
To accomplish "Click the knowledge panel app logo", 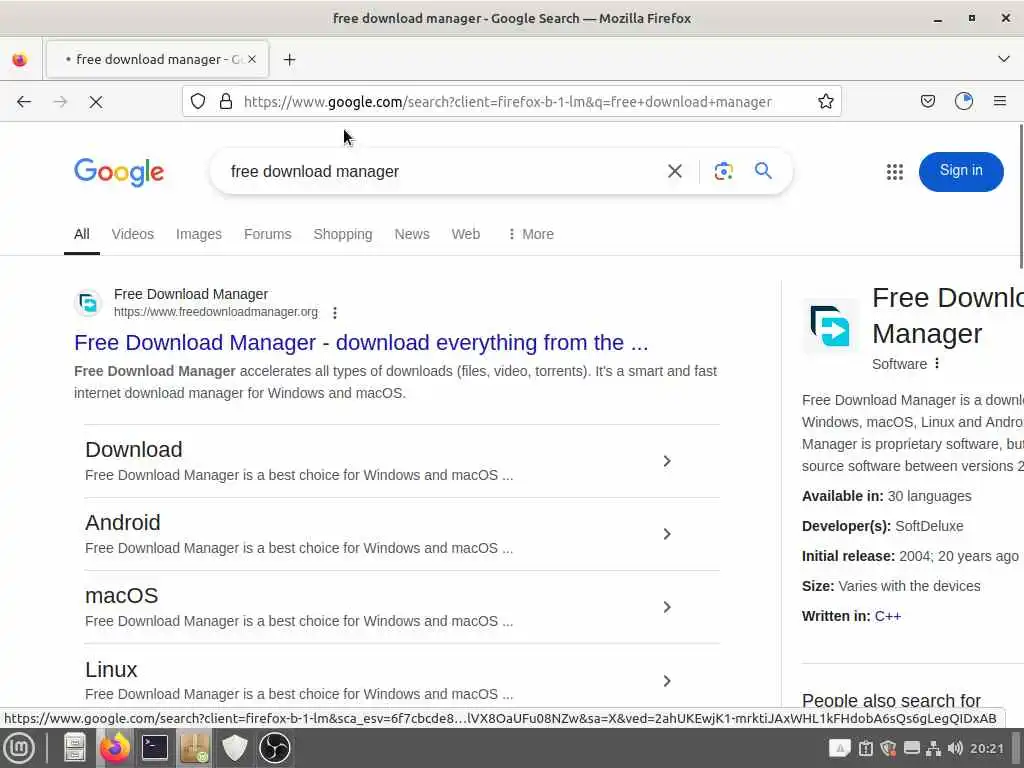I will coord(830,326).
